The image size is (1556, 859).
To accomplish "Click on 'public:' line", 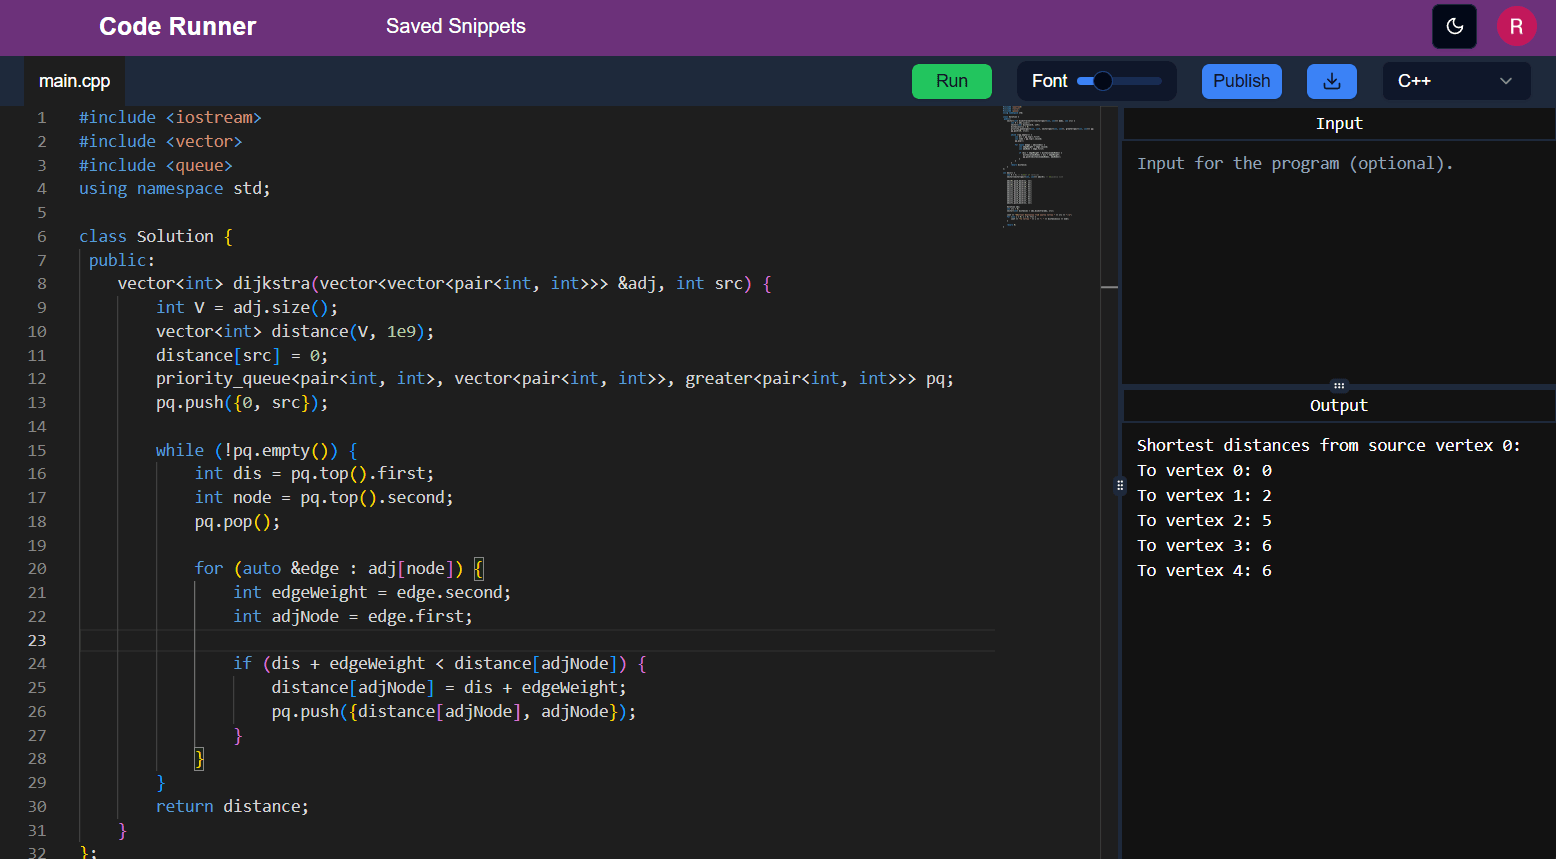I will pyautogui.click(x=122, y=260).
